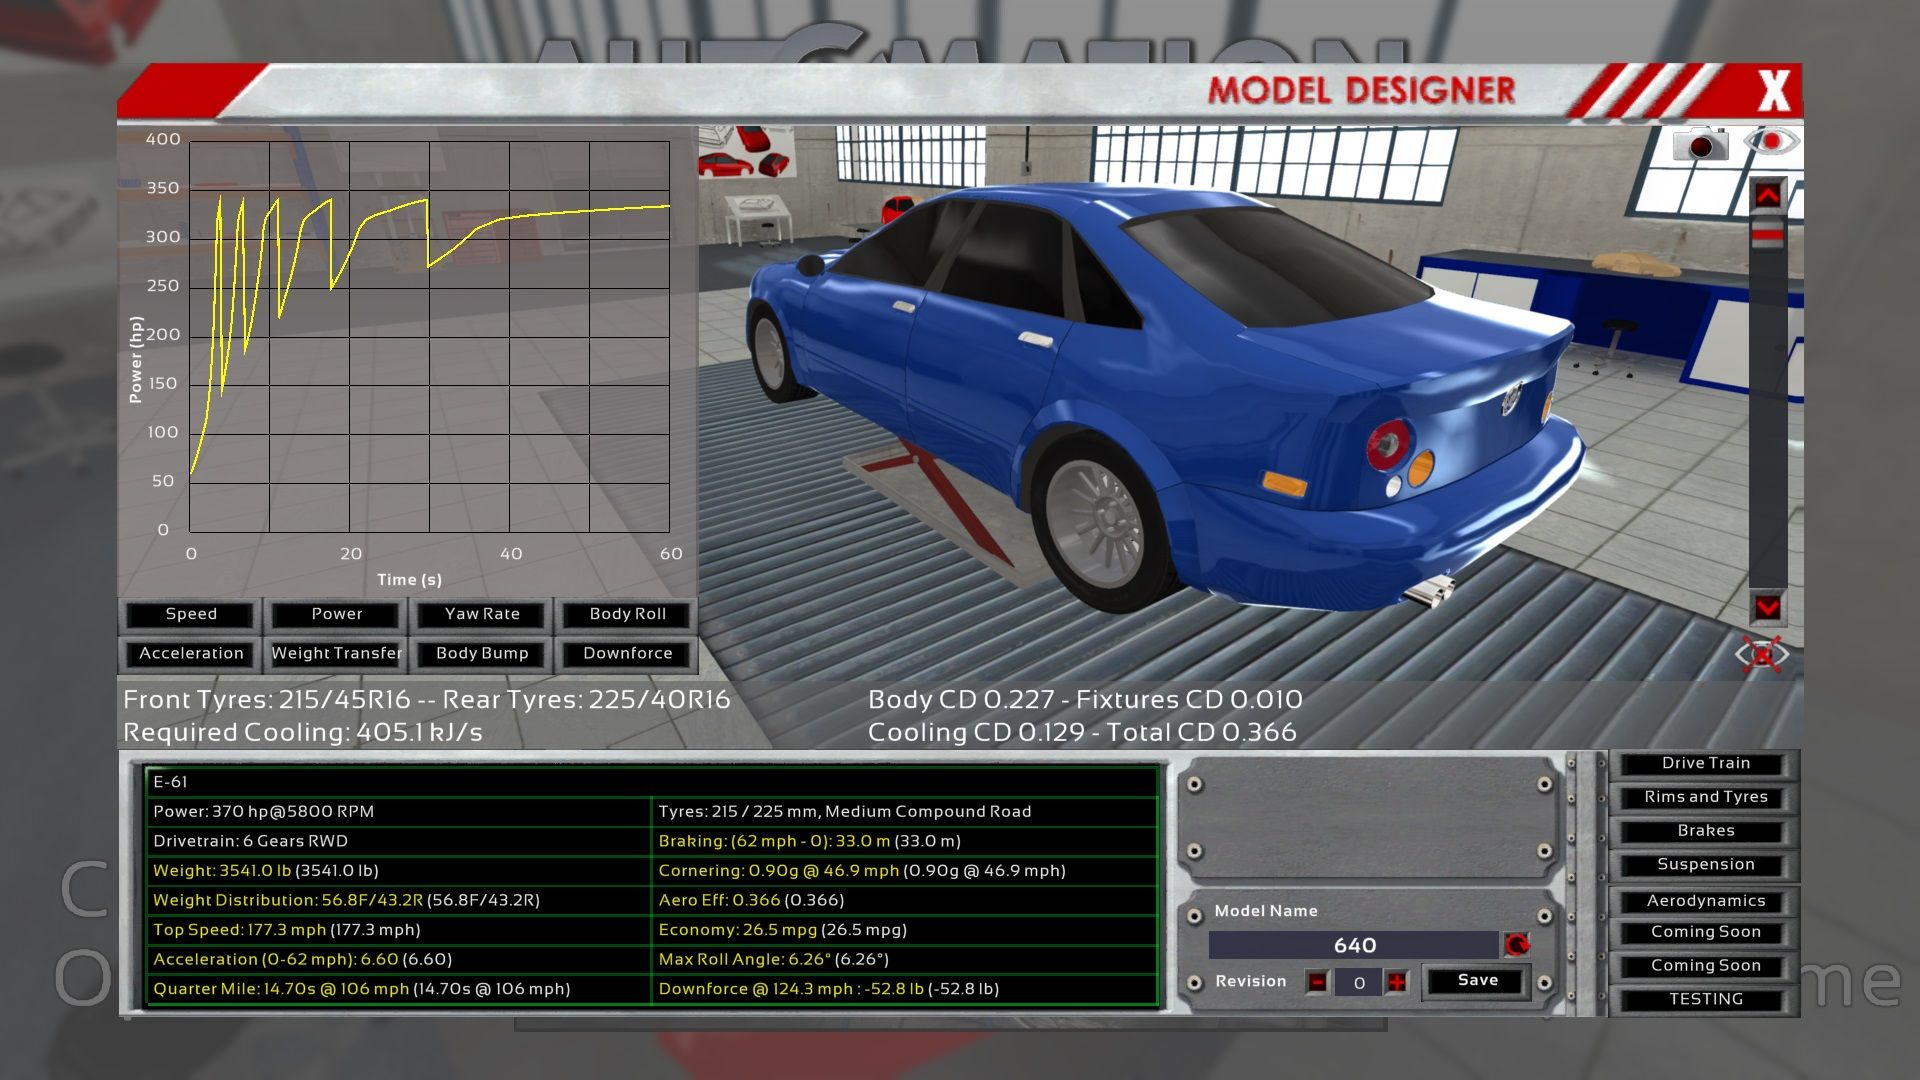Open the Rims and Tyres tab
The width and height of the screenshot is (1920, 1080).
[1705, 797]
